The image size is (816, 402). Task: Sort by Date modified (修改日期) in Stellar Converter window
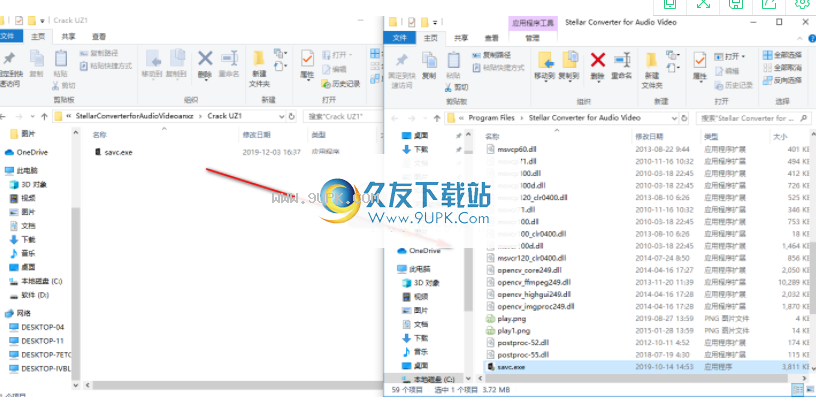coord(649,137)
